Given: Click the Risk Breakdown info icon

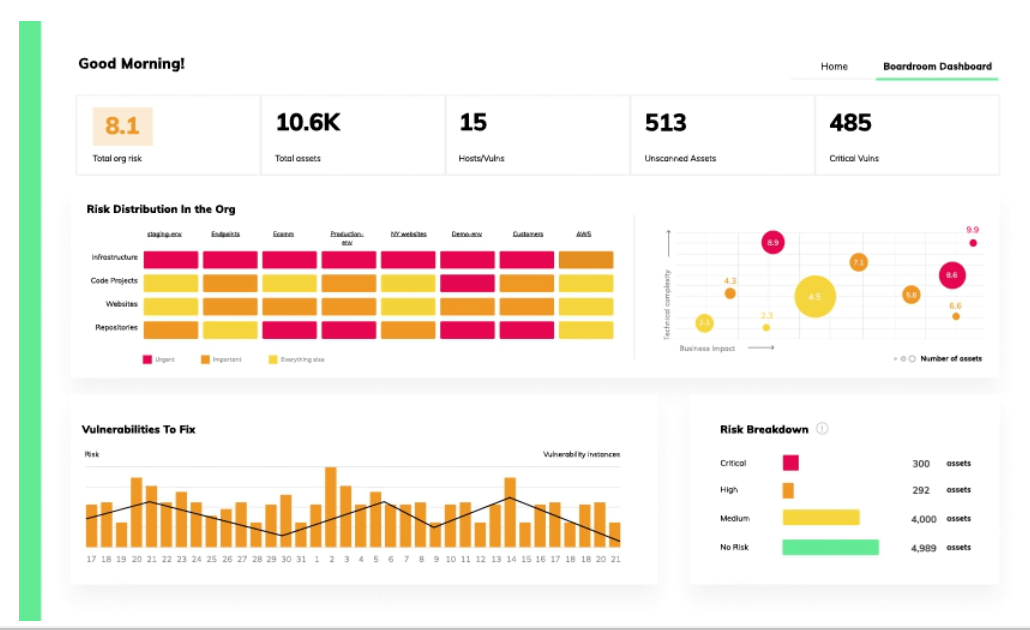Looking at the screenshot, I should point(822,429).
